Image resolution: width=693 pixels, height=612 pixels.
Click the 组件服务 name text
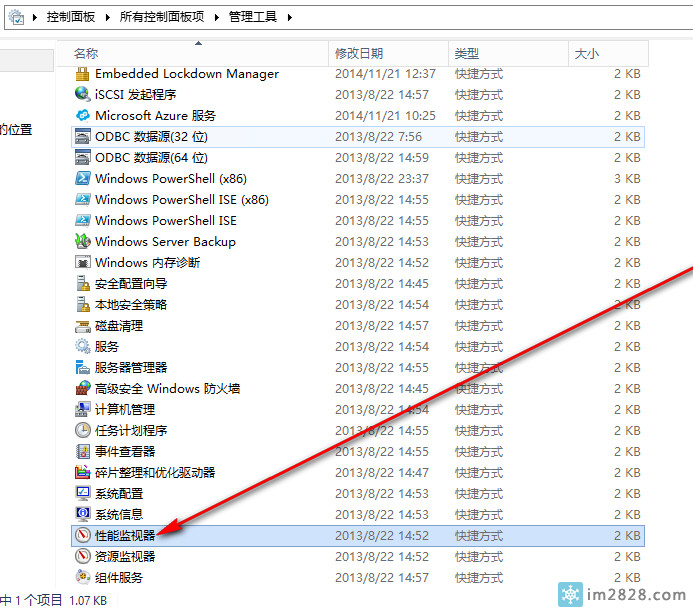tap(119, 578)
